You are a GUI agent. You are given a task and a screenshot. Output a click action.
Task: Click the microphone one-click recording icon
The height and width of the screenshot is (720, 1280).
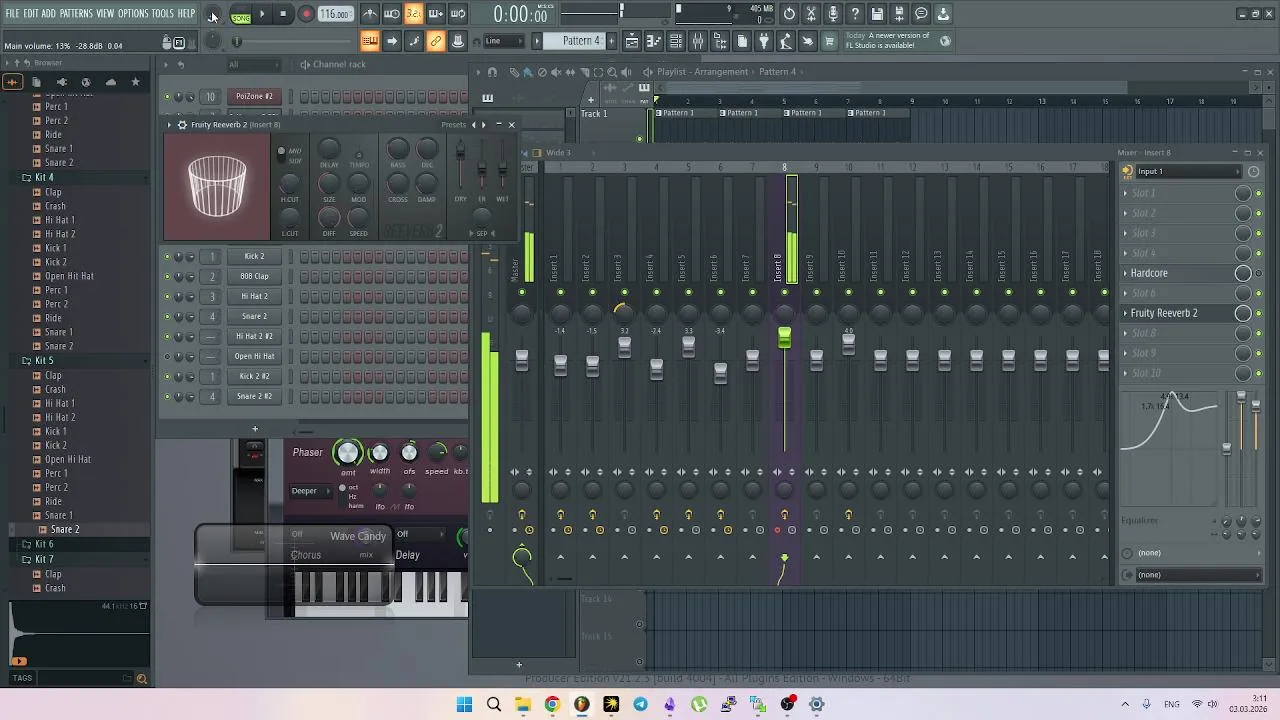(833, 14)
